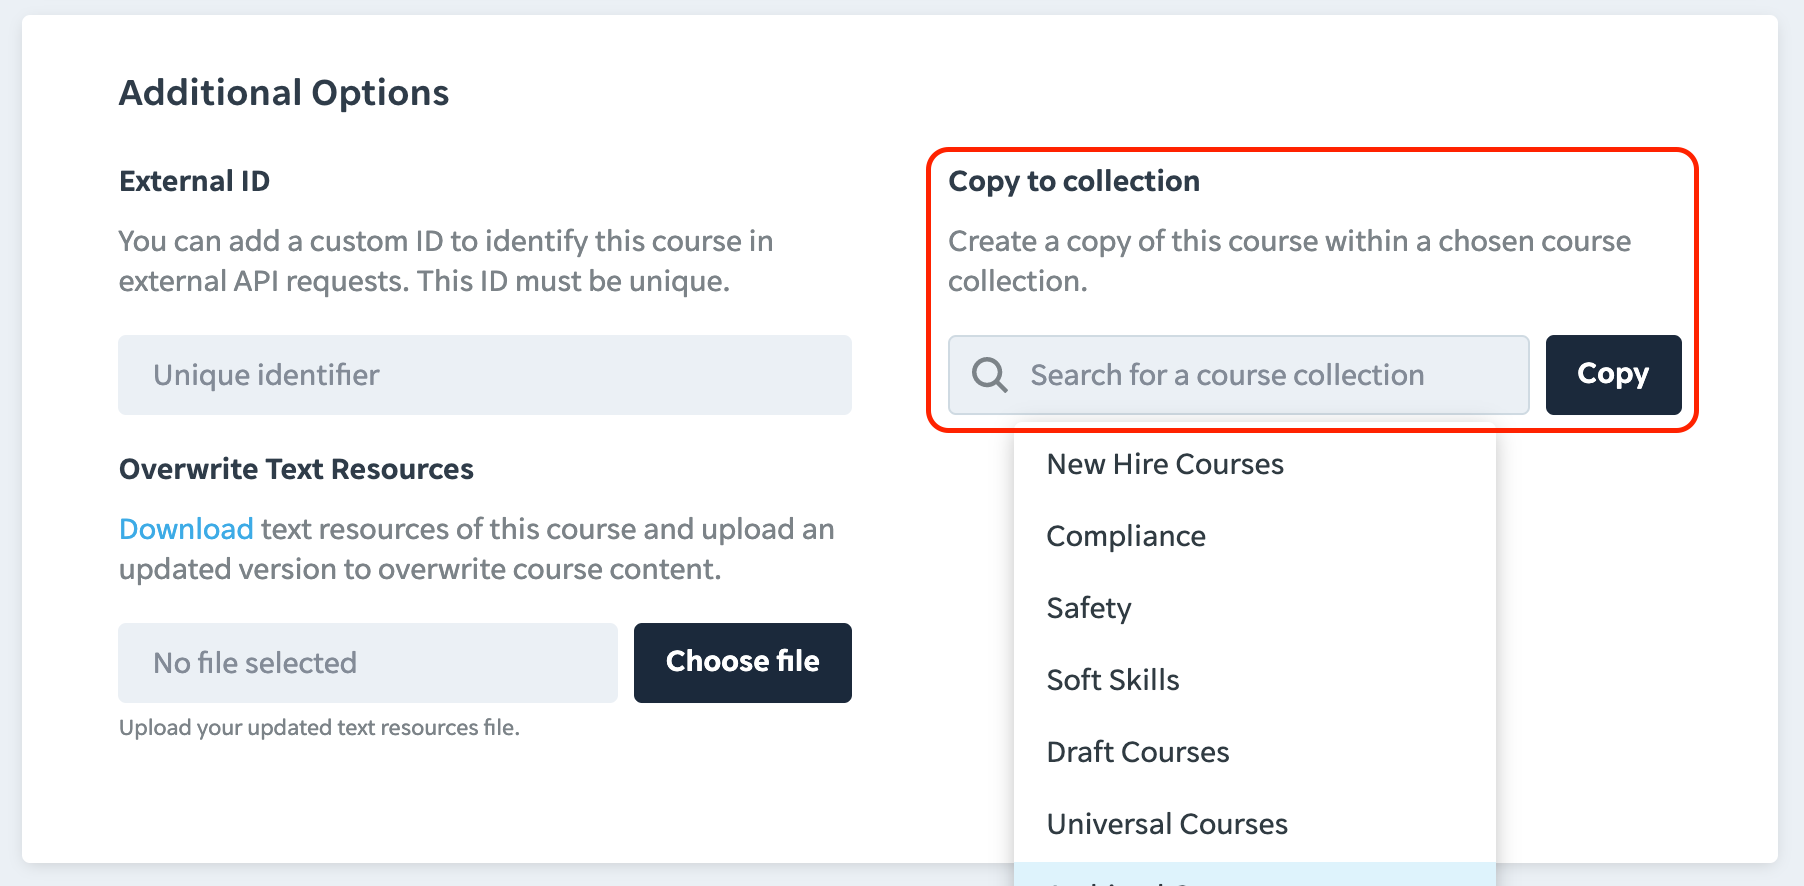
Task: Hit the Copy button
Action: [1613, 375]
